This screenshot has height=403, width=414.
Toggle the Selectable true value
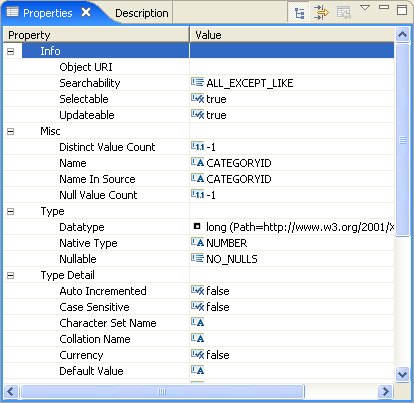point(216,99)
